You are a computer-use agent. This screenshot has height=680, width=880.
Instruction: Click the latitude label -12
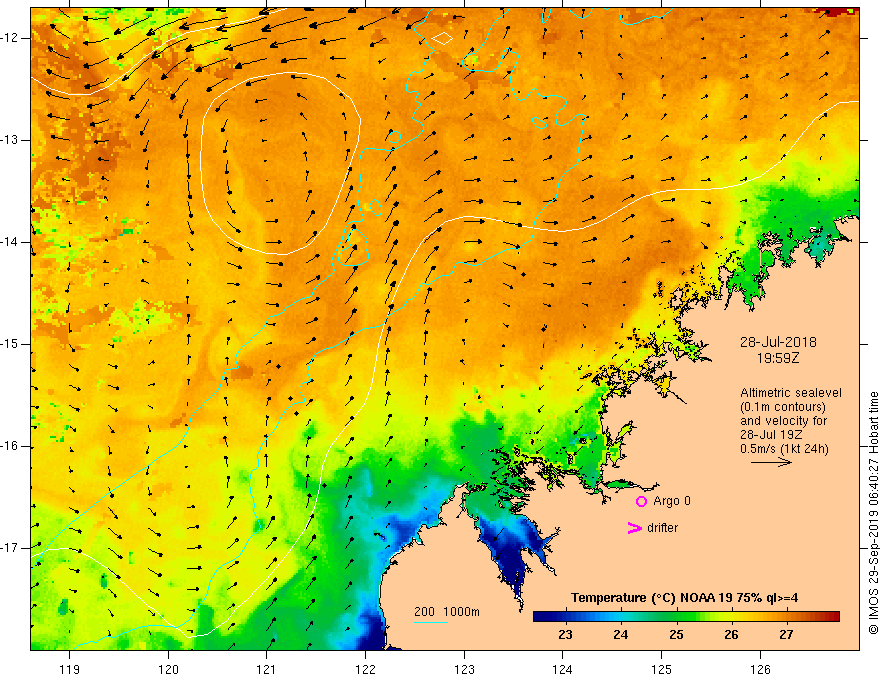[10, 38]
